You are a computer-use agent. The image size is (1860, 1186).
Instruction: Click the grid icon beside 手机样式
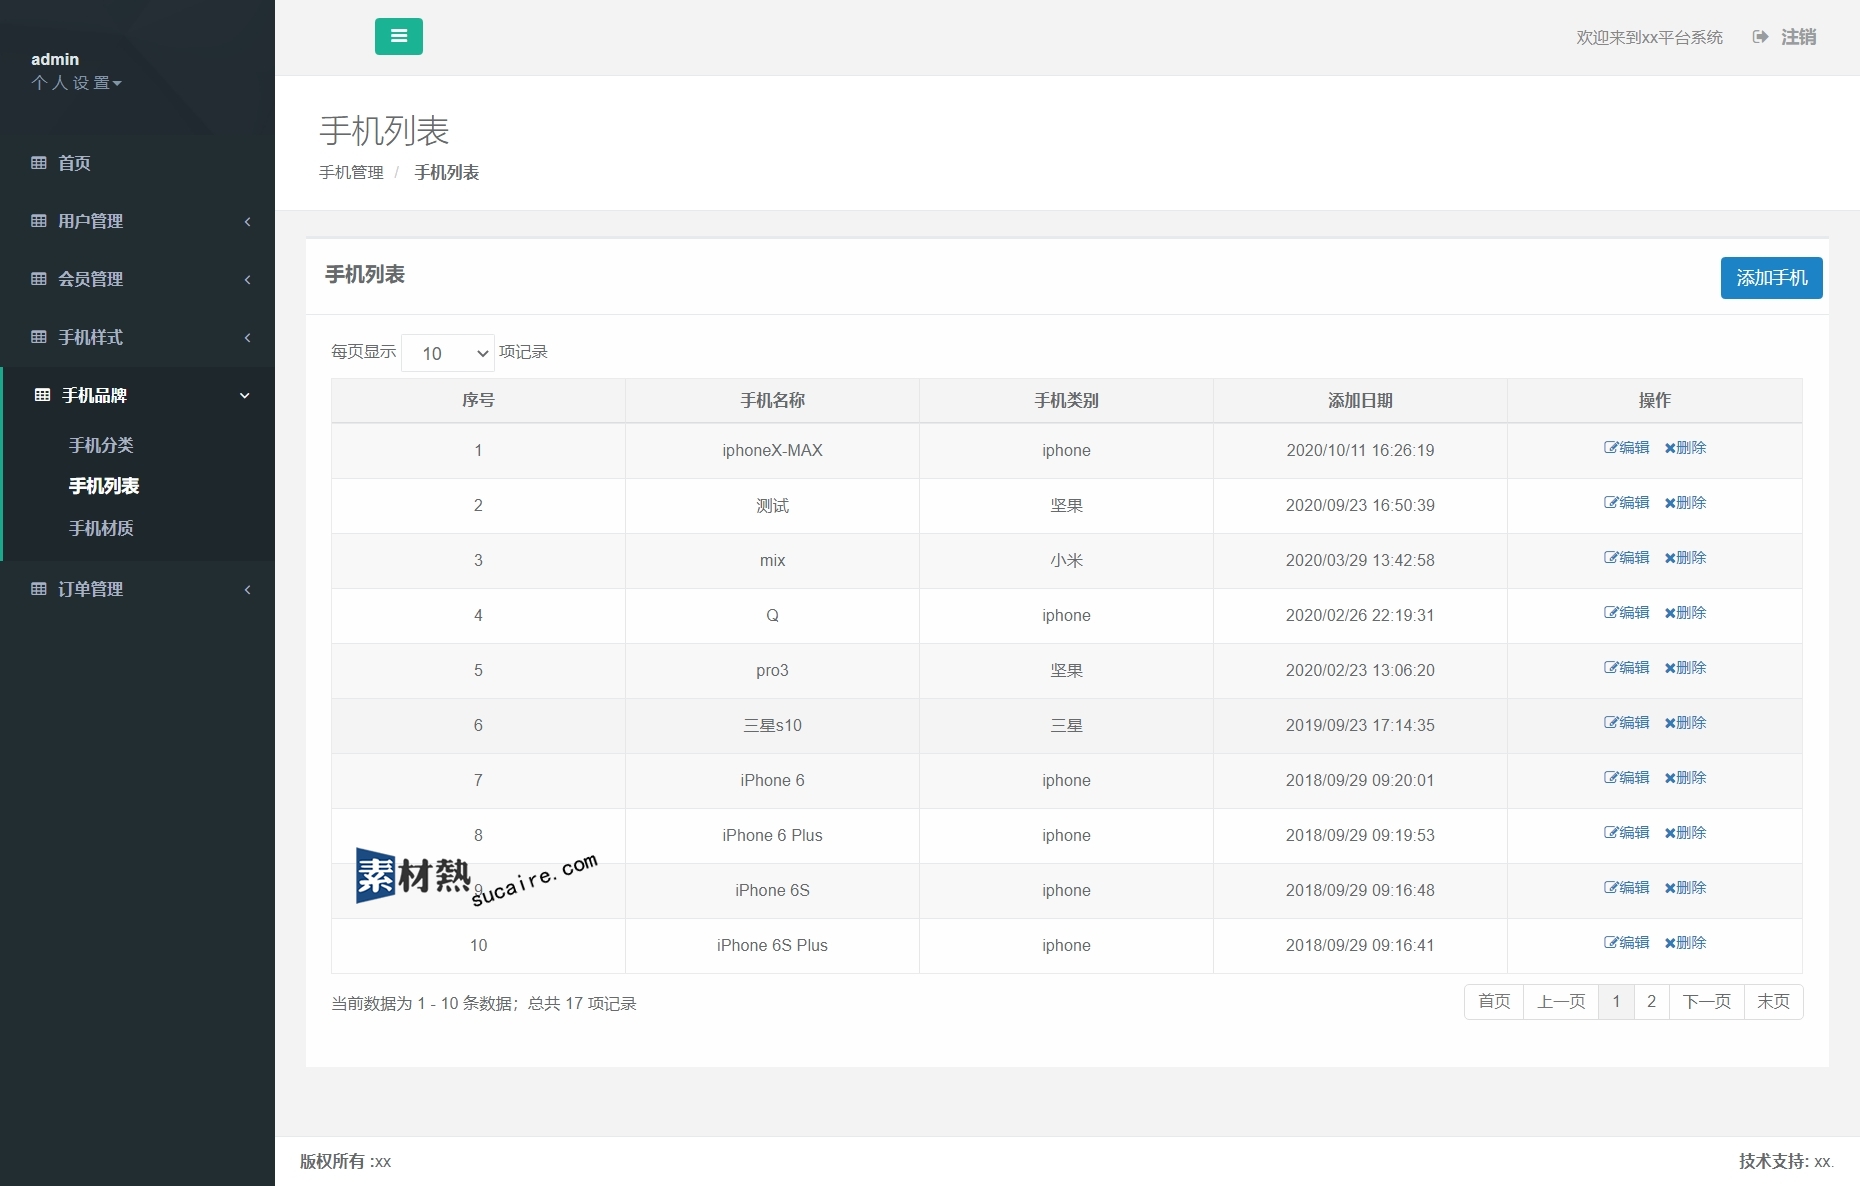39,337
